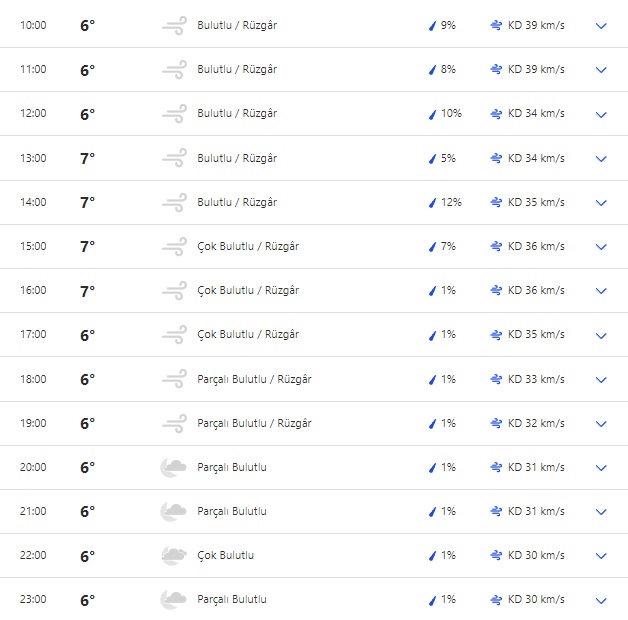The image size is (628, 620).
Task: Click the 7° temperature at 16:00
Action: click(x=87, y=291)
